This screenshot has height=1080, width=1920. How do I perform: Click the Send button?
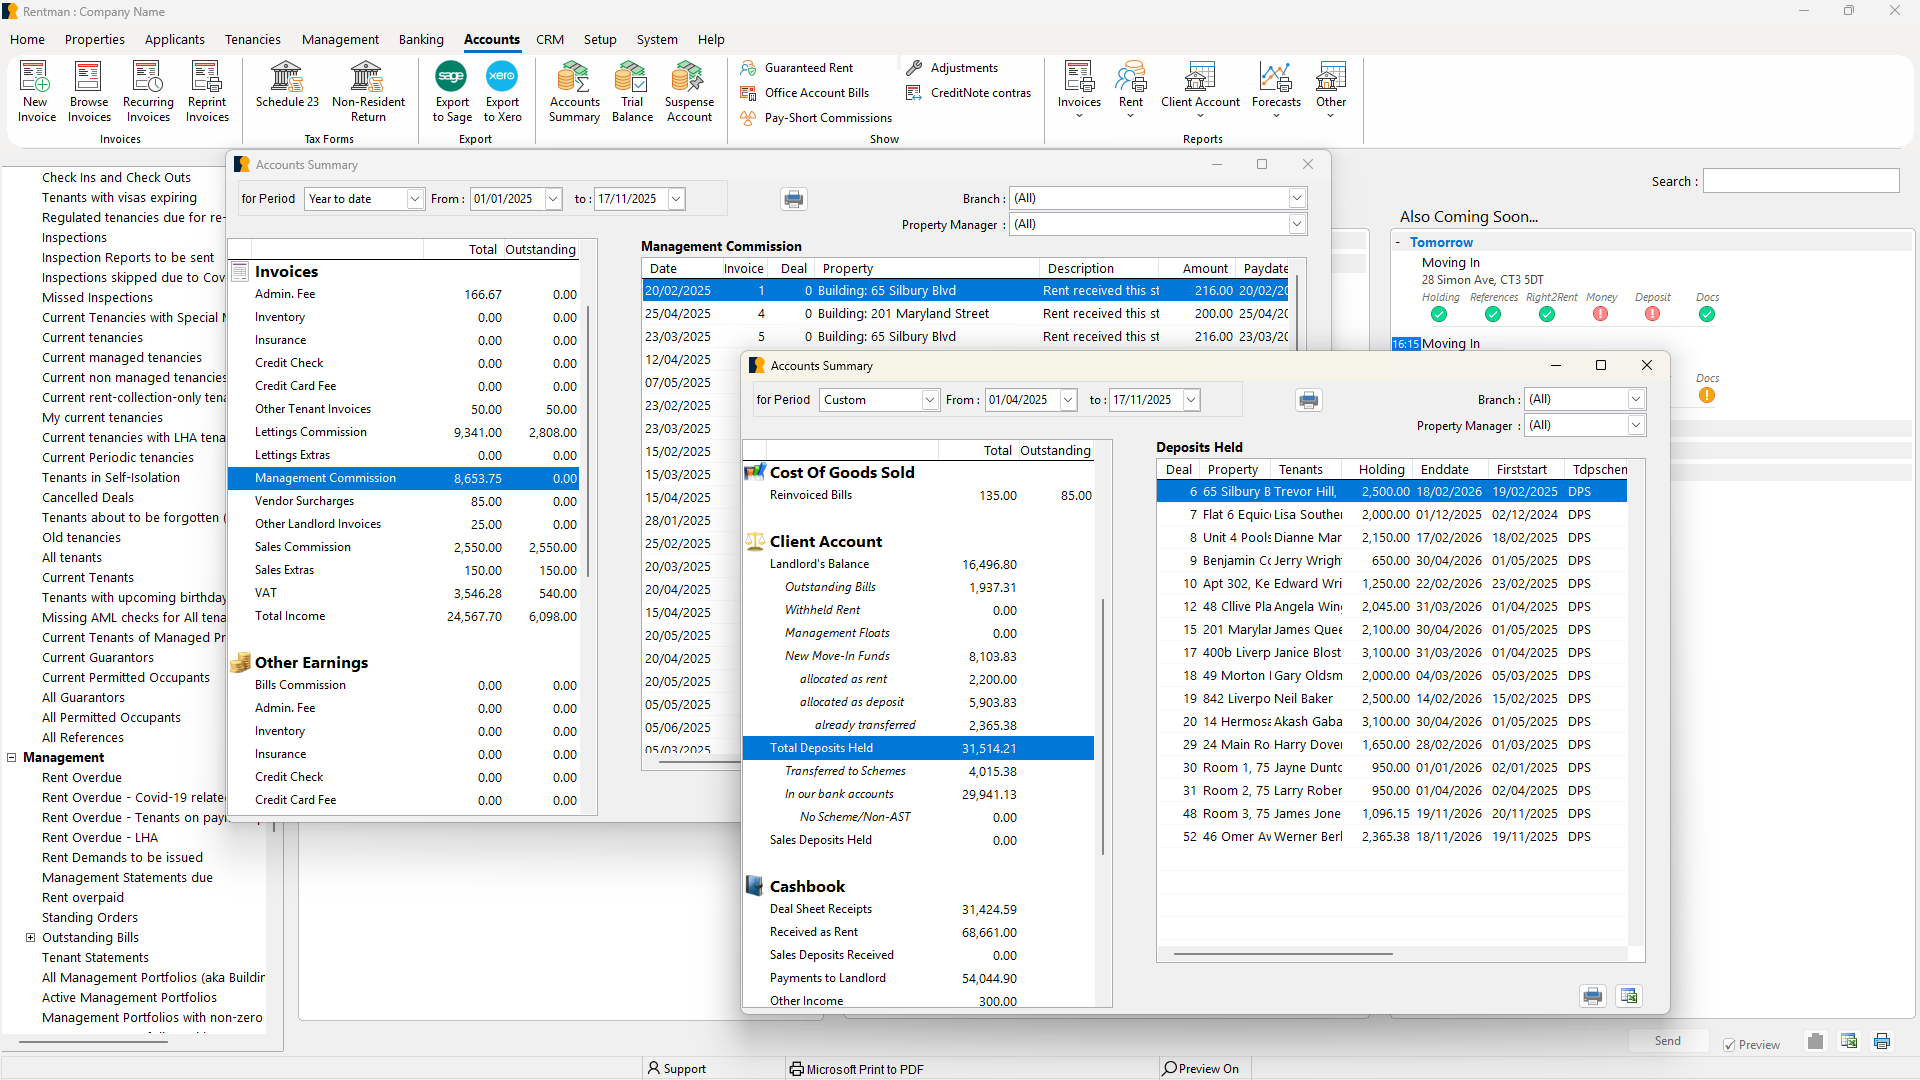(1667, 1040)
